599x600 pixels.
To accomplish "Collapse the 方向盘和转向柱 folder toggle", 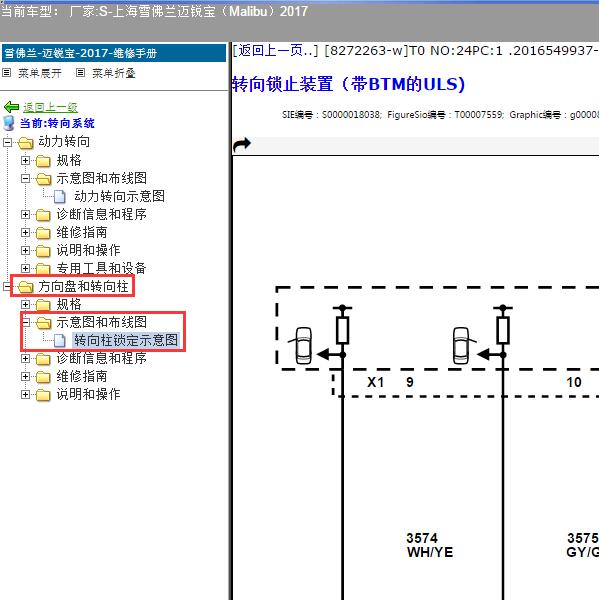I will click(7, 286).
